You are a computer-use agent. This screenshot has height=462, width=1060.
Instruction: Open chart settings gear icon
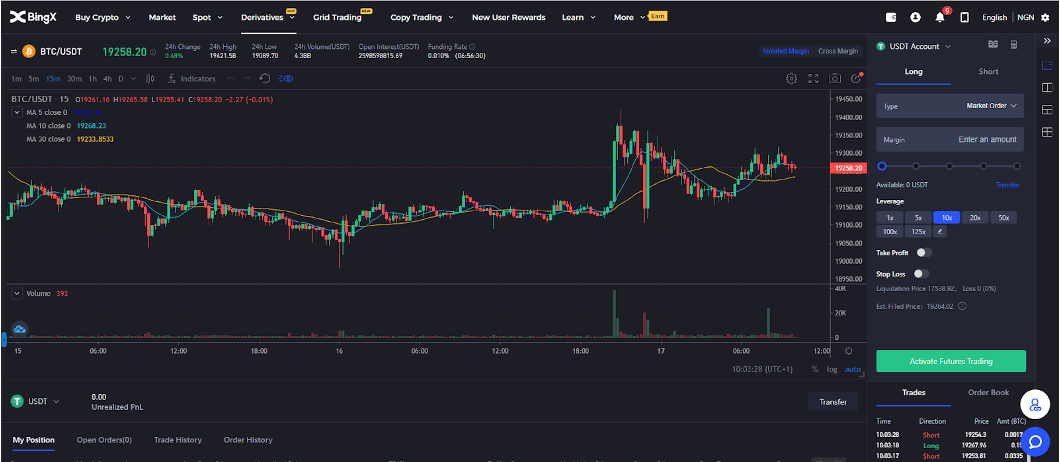coord(791,78)
